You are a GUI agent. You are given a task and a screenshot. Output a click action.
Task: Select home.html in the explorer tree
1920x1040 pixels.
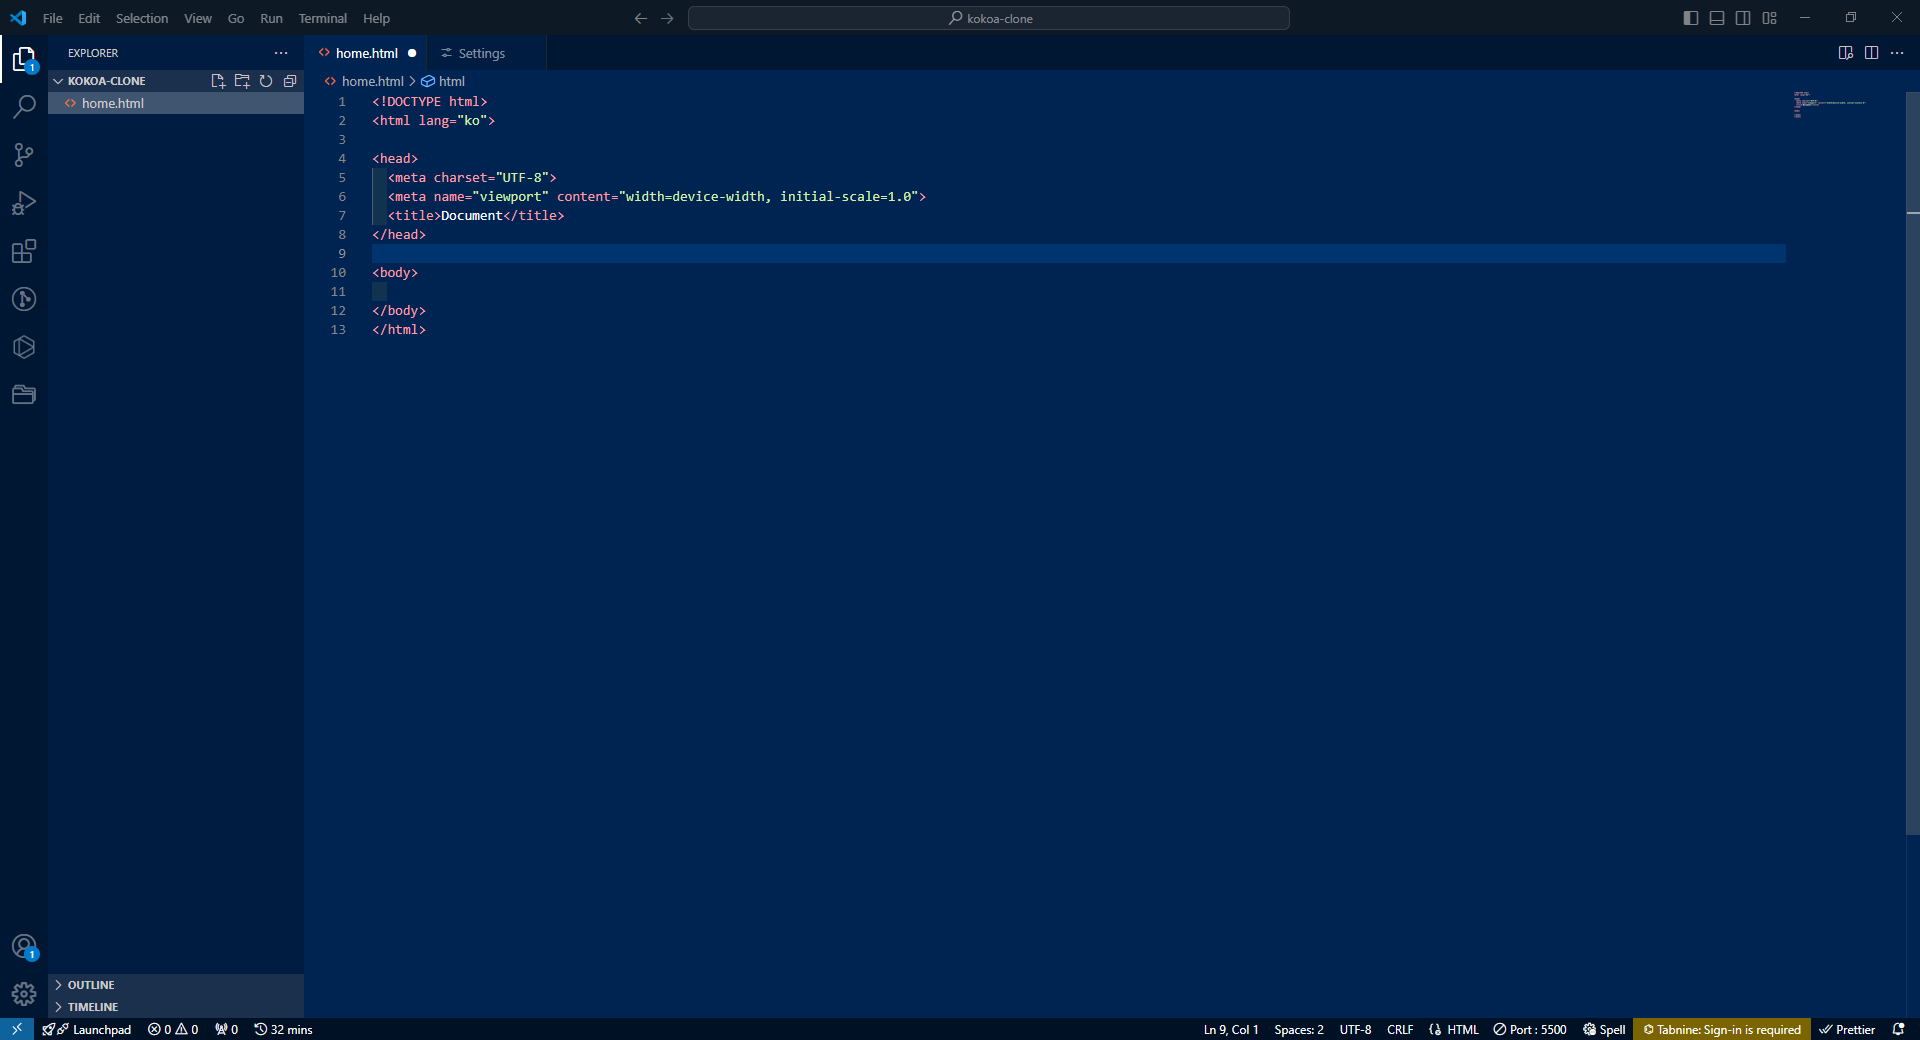pyautogui.click(x=176, y=103)
